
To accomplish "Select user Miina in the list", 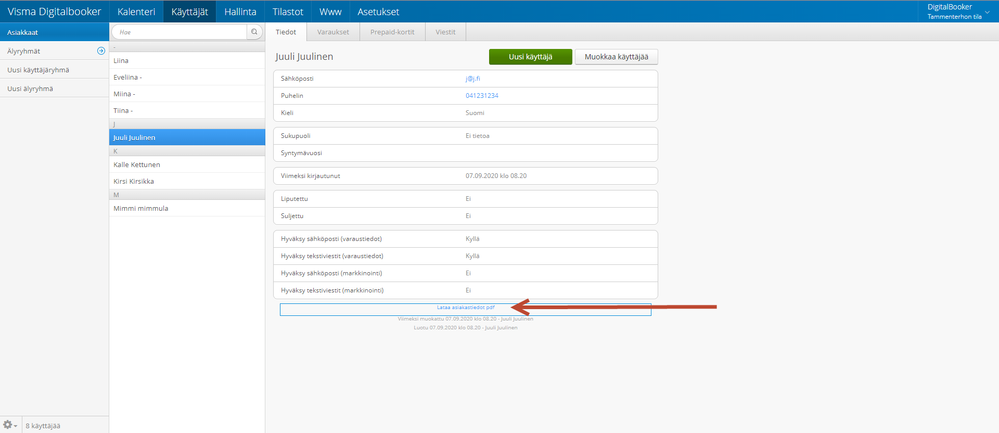I will tap(187, 94).
